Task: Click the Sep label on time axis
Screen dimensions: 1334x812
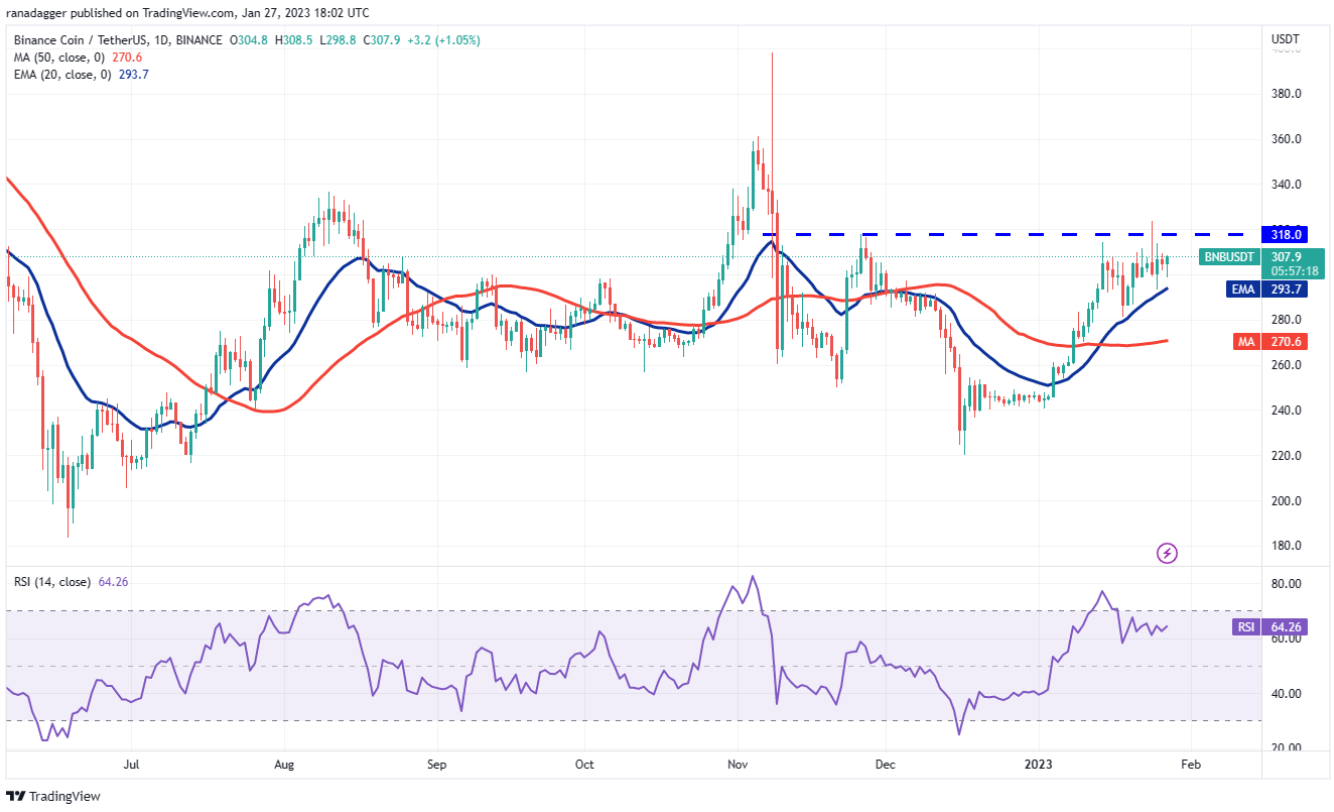Action: tap(436, 765)
